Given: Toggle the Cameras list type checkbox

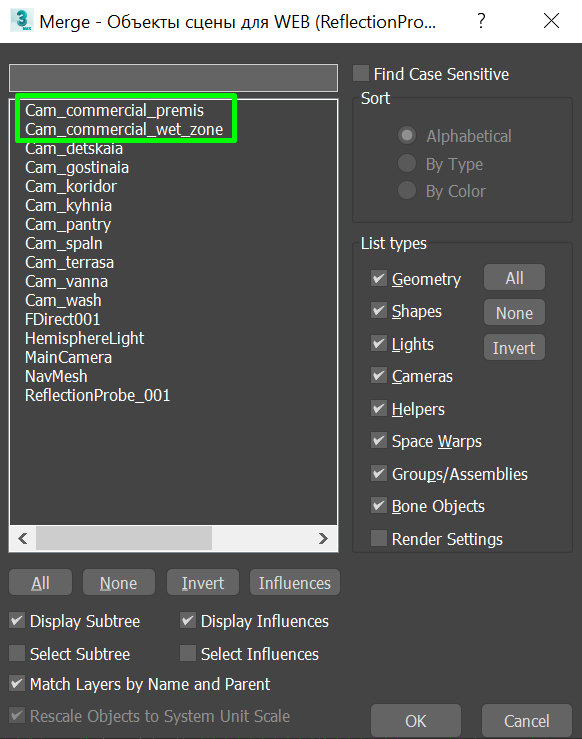Looking at the screenshot, I should [x=379, y=376].
